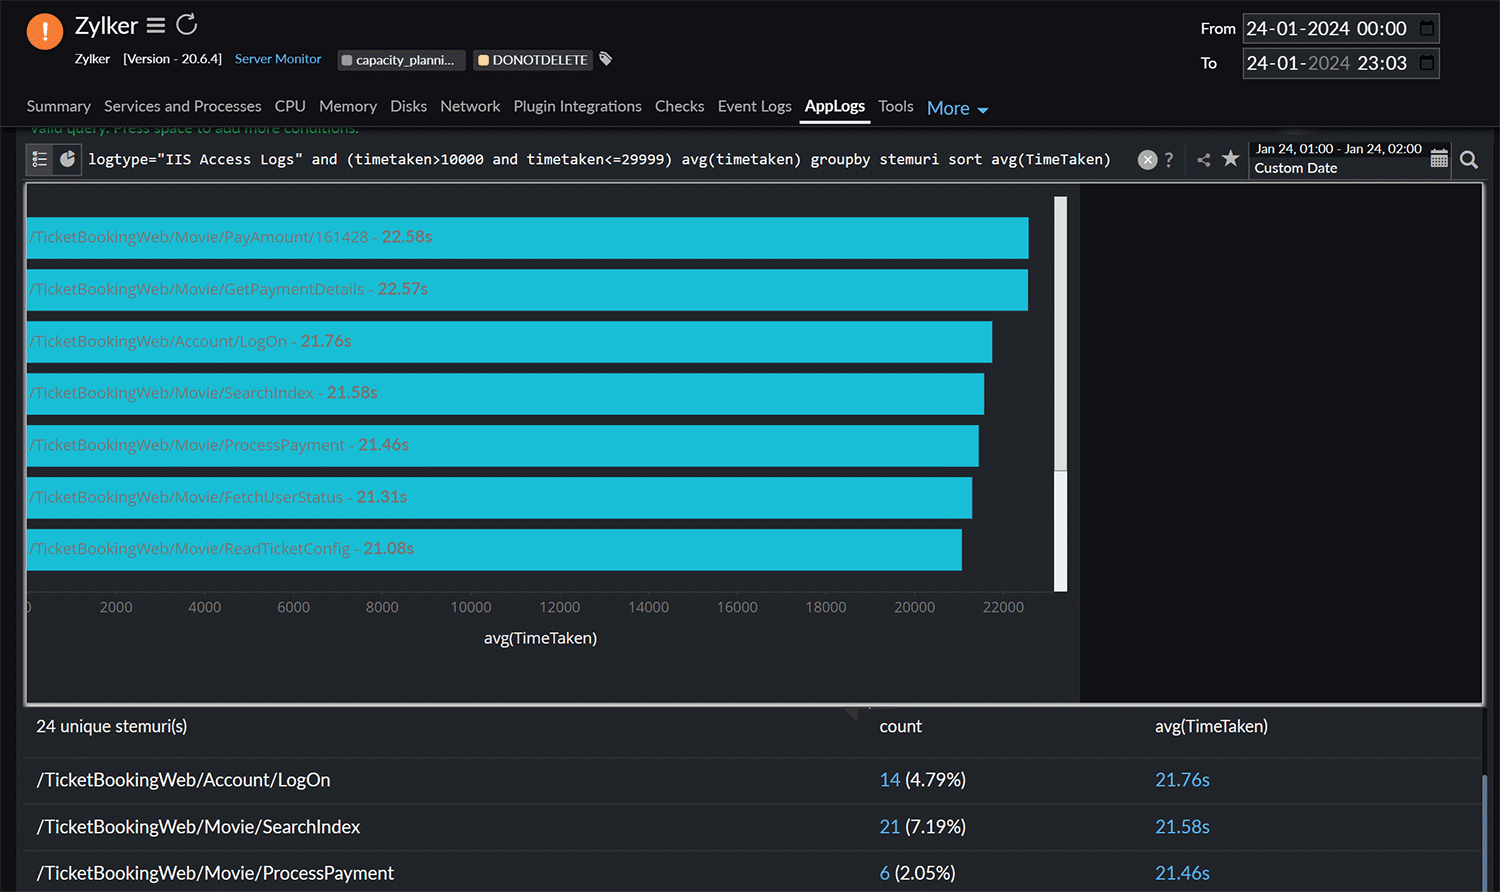1500x892 pixels.
Task: Open query help via the question mark icon
Action: (x=1169, y=159)
